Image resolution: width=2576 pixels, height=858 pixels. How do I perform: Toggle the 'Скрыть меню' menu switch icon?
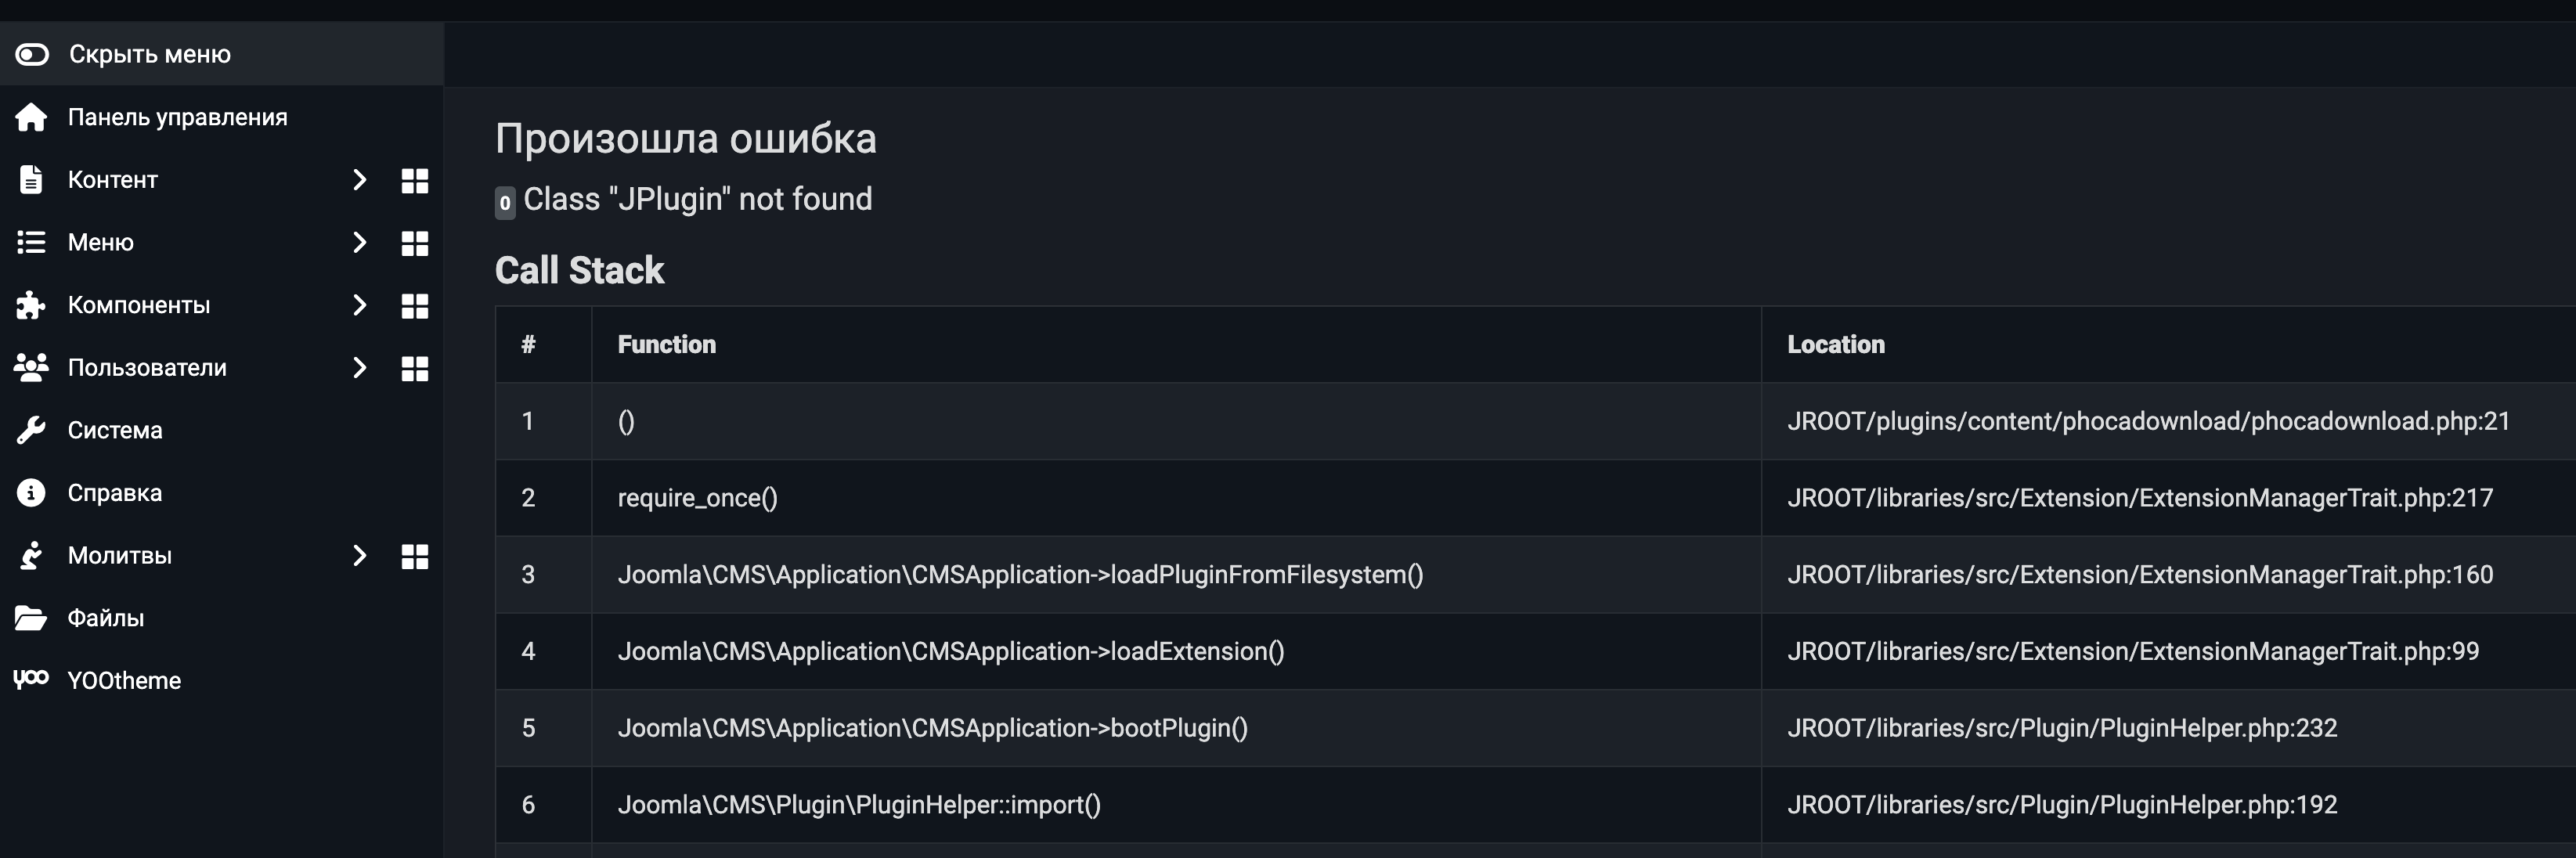tap(32, 54)
